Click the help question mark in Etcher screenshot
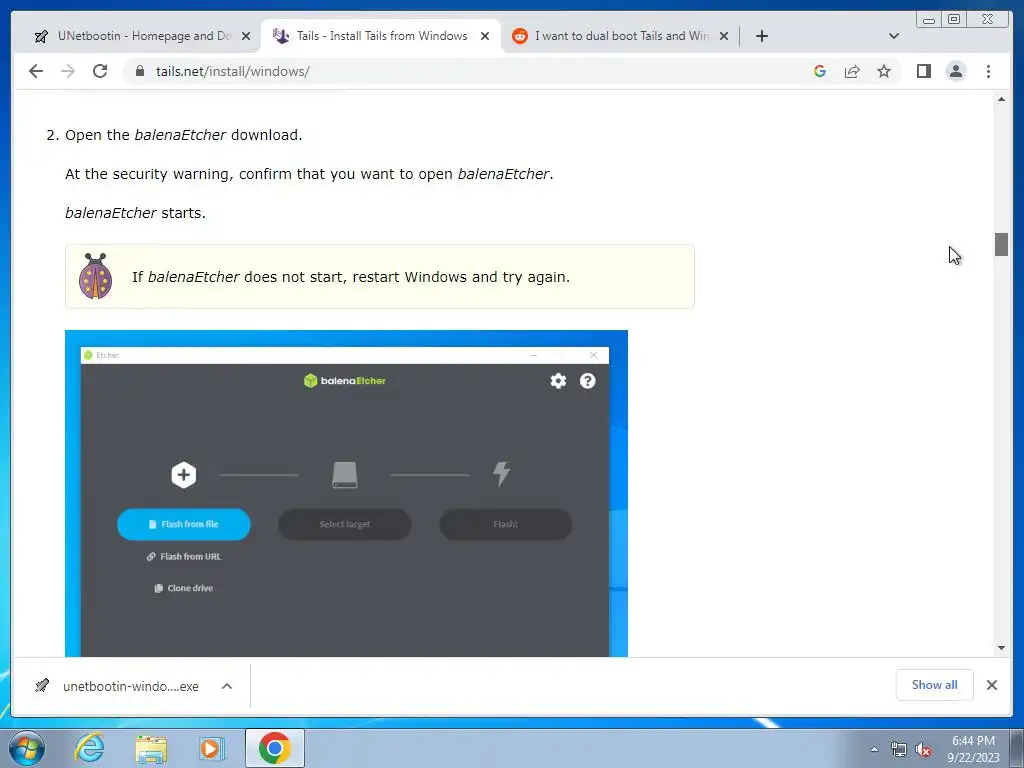 click(x=588, y=381)
